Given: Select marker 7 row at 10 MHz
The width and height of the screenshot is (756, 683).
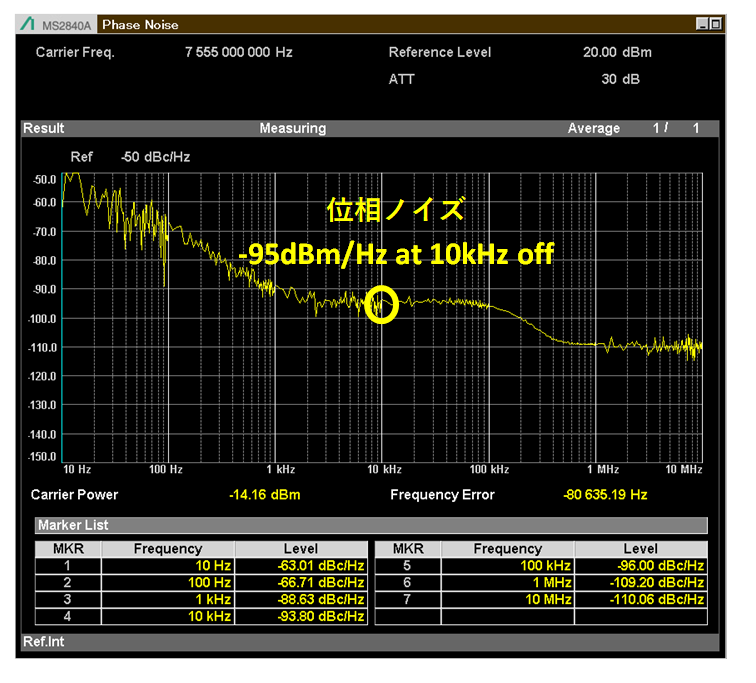Looking at the screenshot, I should (x=540, y=599).
